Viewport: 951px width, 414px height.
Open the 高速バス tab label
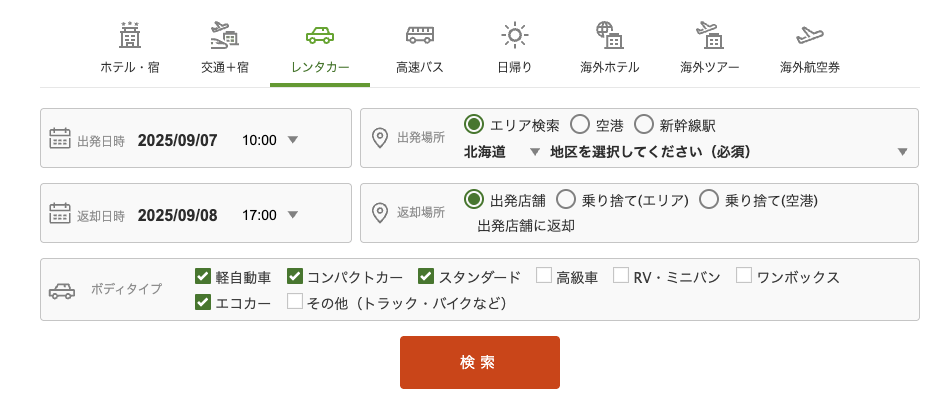(x=420, y=67)
